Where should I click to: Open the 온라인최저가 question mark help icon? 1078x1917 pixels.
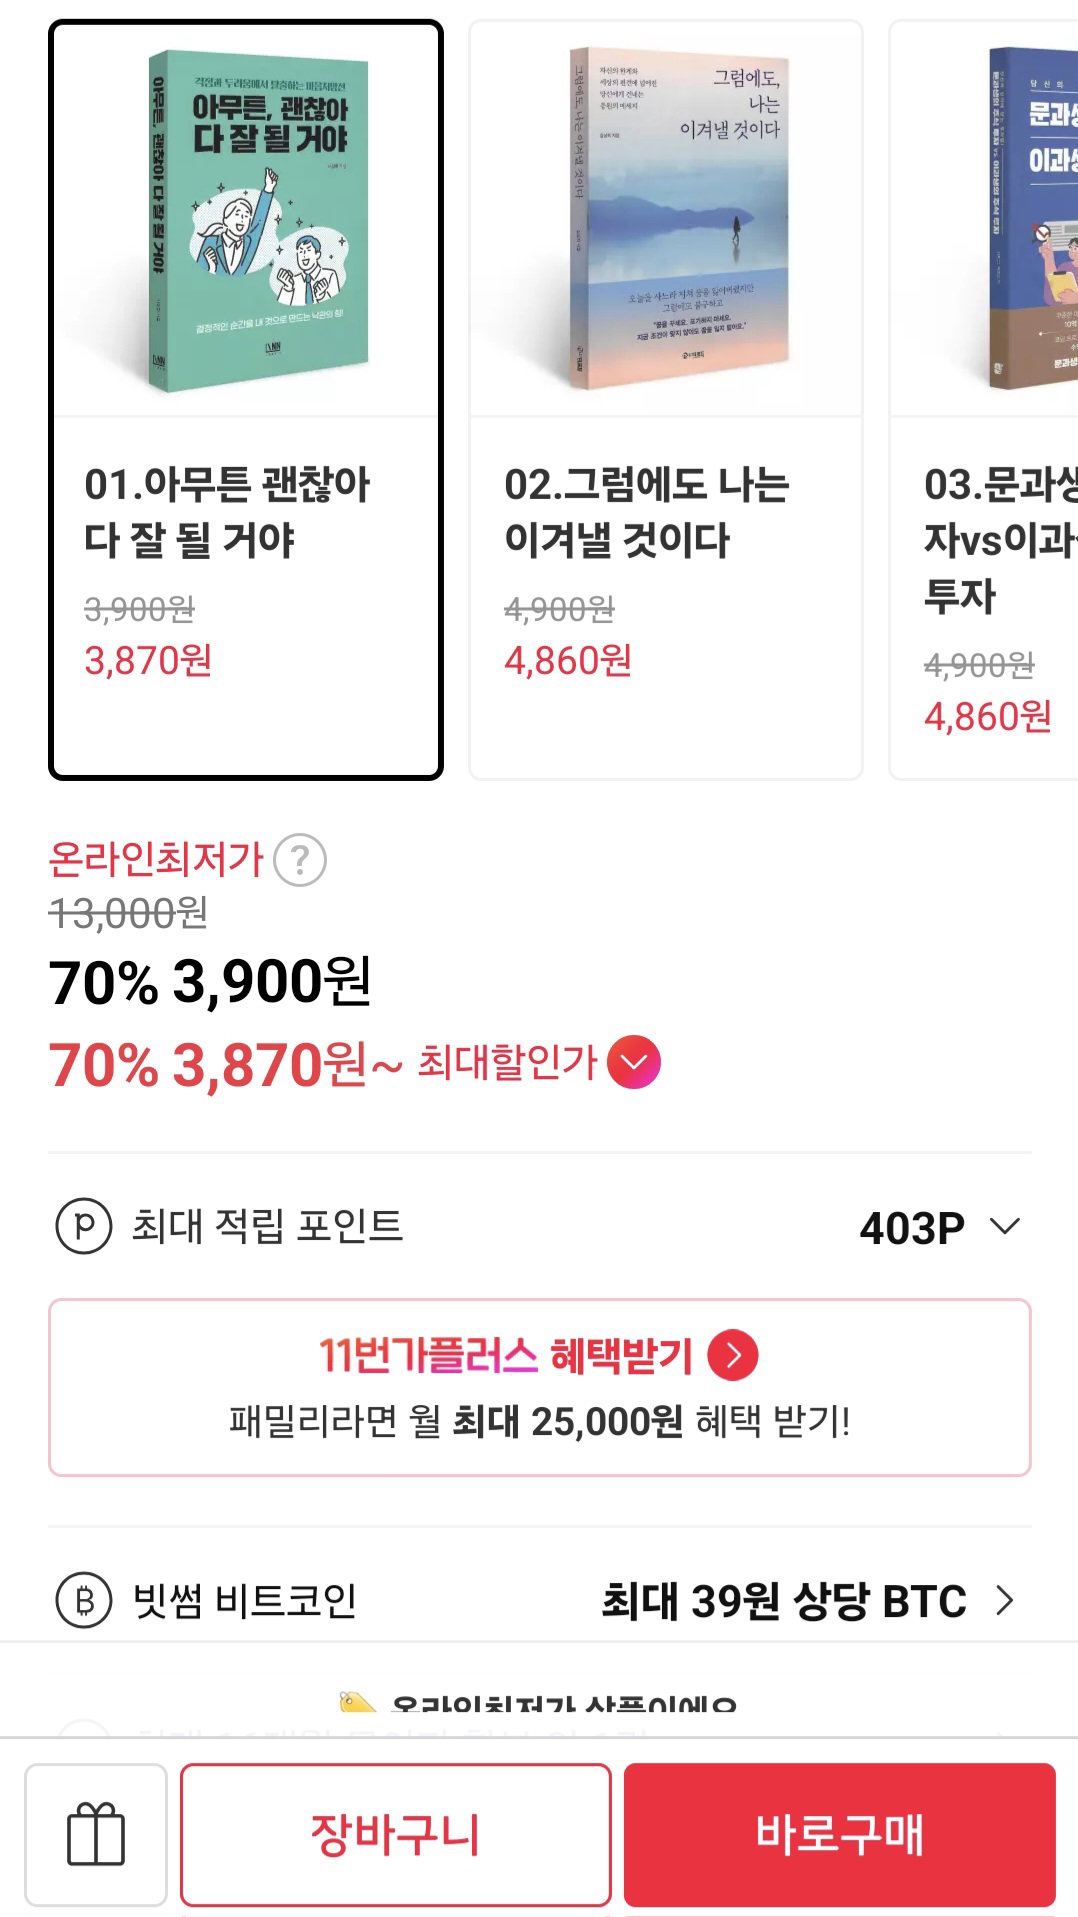click(x=300, y=860)
